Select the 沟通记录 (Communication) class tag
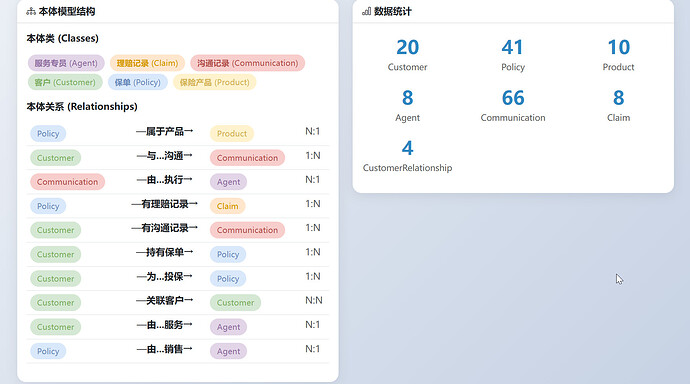This screenshot has width=690, height=384. click(x=247, y=63)
